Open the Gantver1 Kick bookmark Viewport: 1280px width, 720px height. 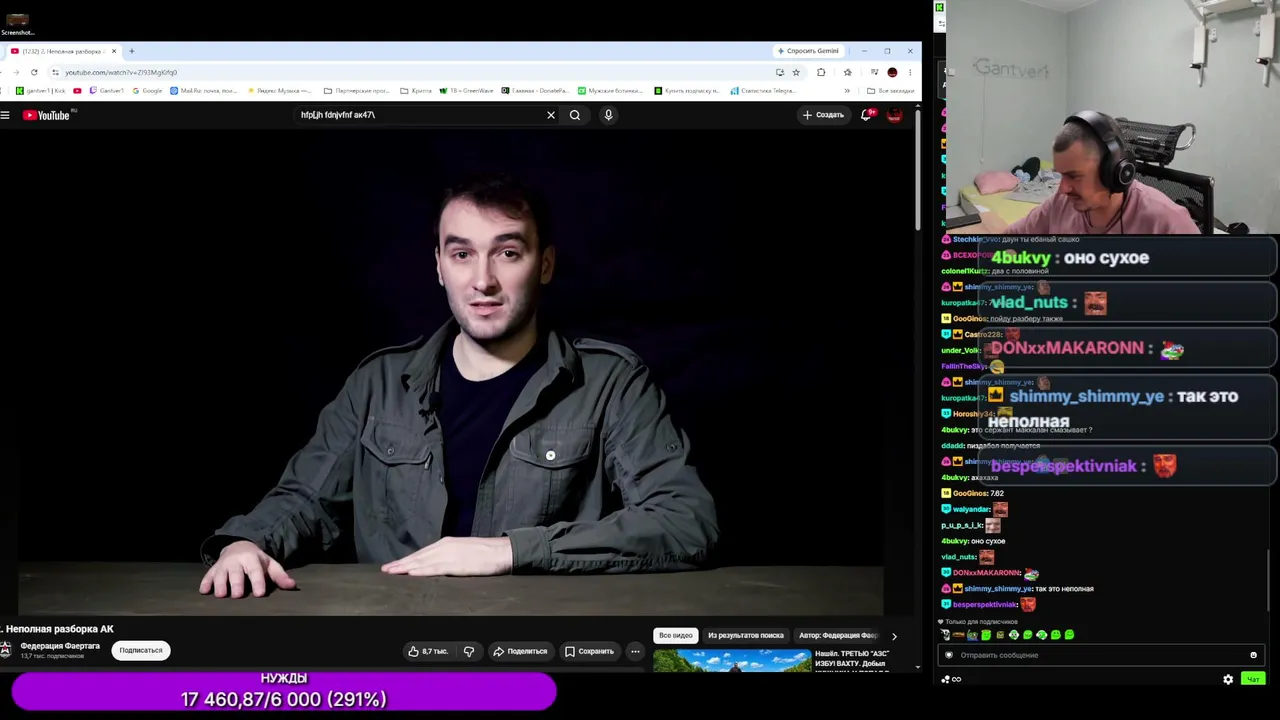[x=42, y=91]
